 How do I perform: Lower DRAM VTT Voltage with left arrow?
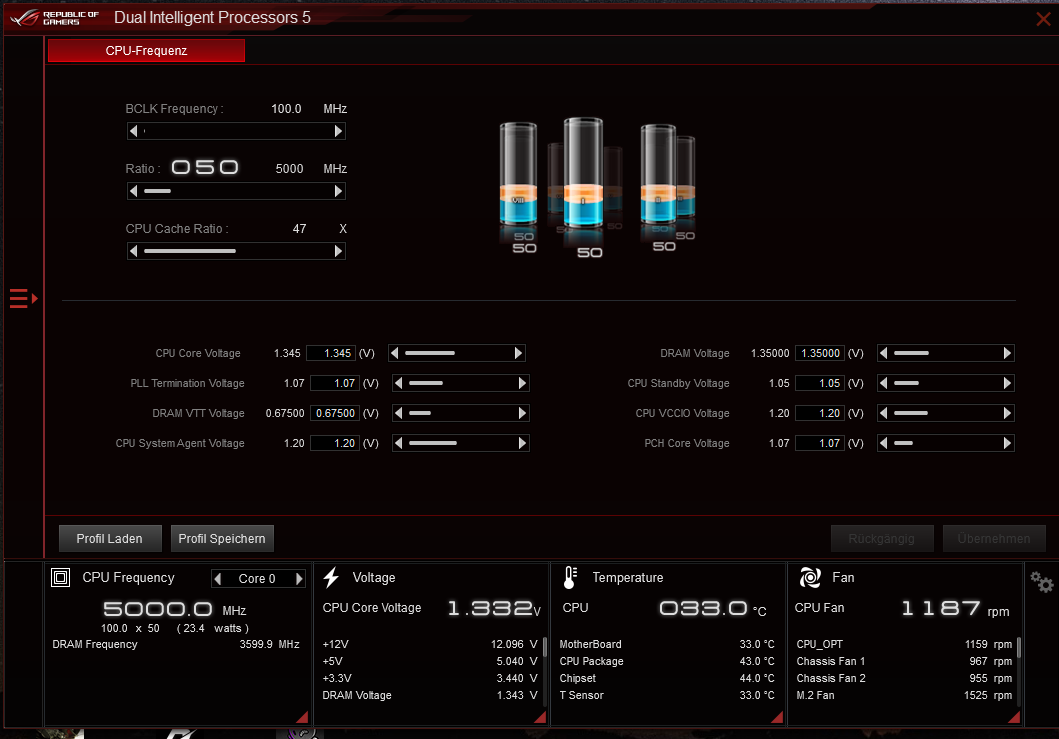[398, 413]
